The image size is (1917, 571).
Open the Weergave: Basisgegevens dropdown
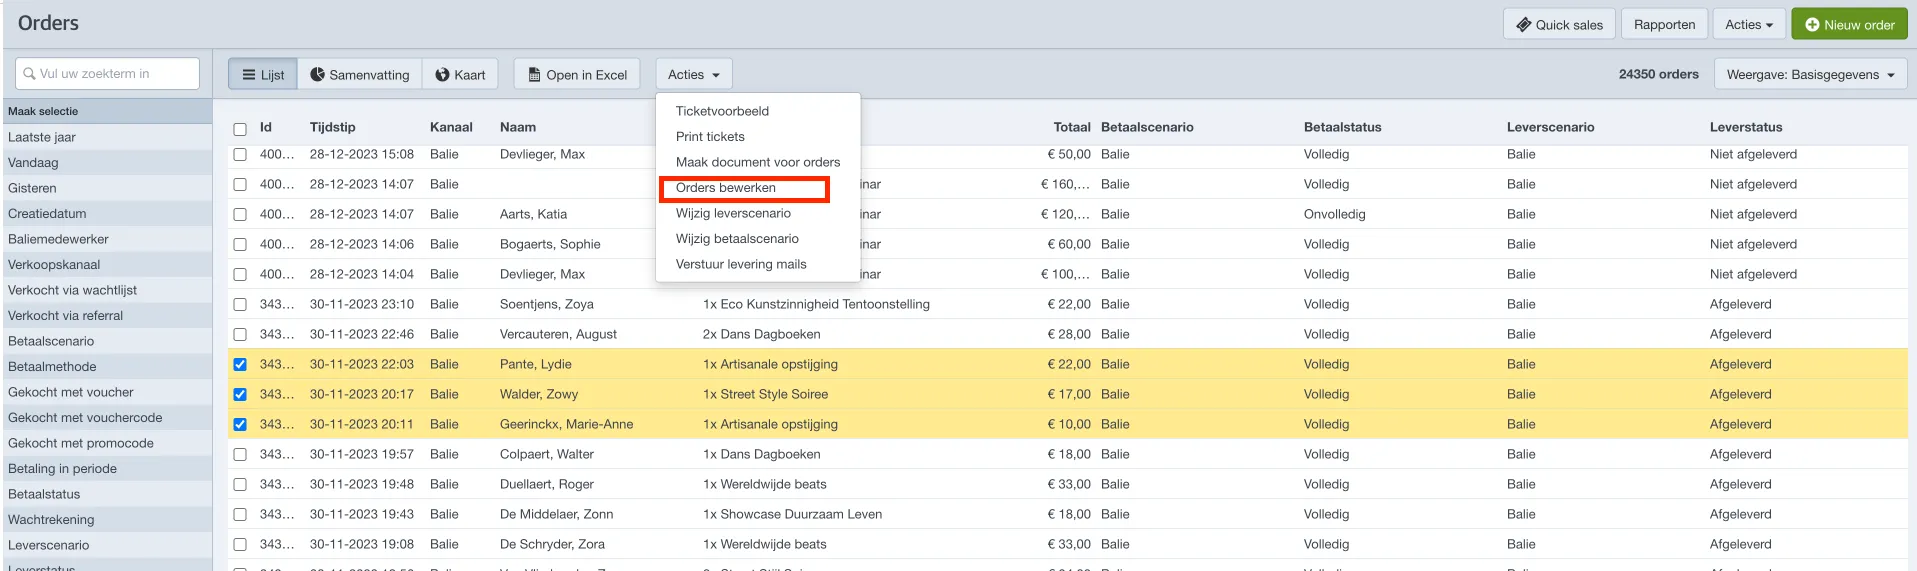tap(1810, 75)
